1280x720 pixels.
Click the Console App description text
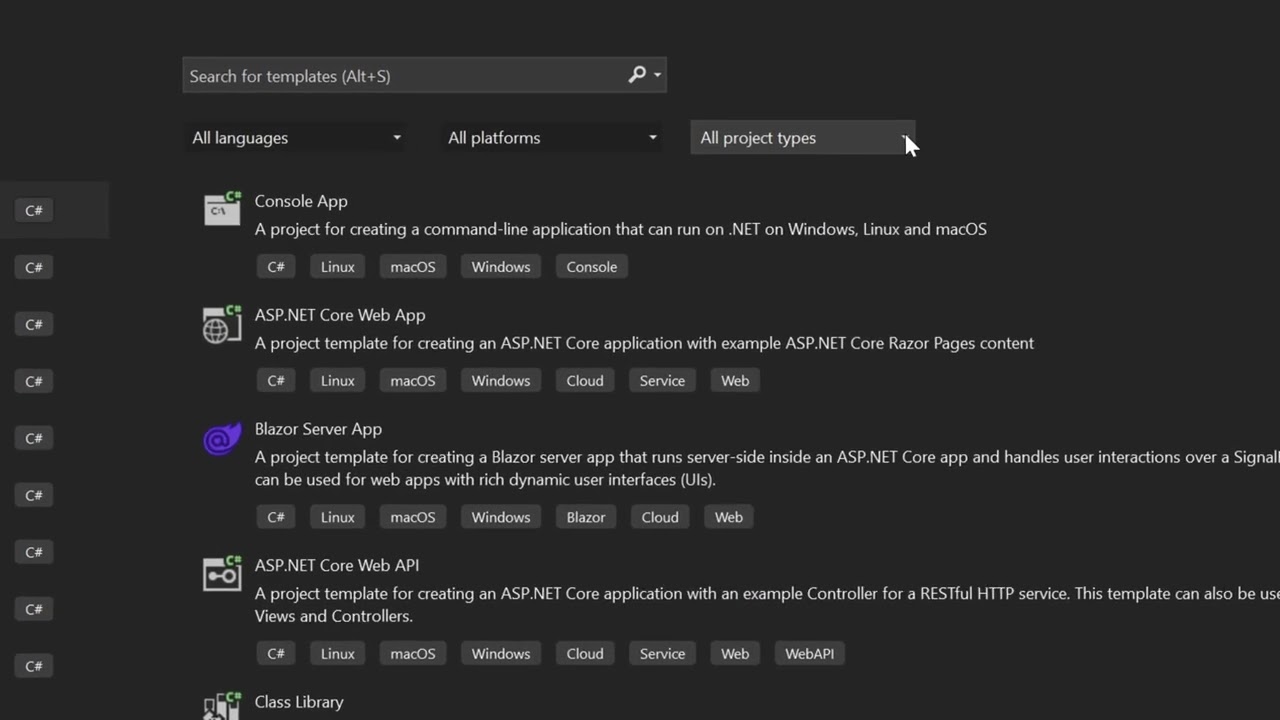620,229
